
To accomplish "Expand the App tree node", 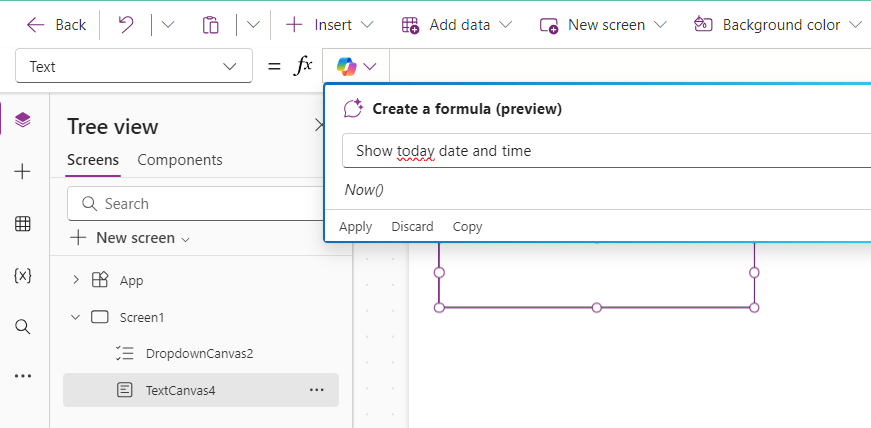I will click(x=76, y=280).
